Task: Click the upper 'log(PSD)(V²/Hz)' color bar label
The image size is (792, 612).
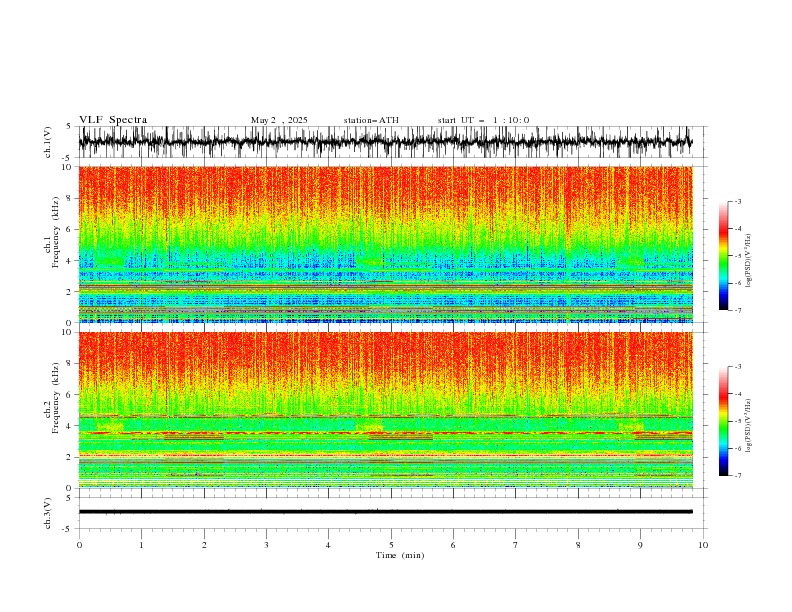Action: pyautogui.click(x=749, y=261)
